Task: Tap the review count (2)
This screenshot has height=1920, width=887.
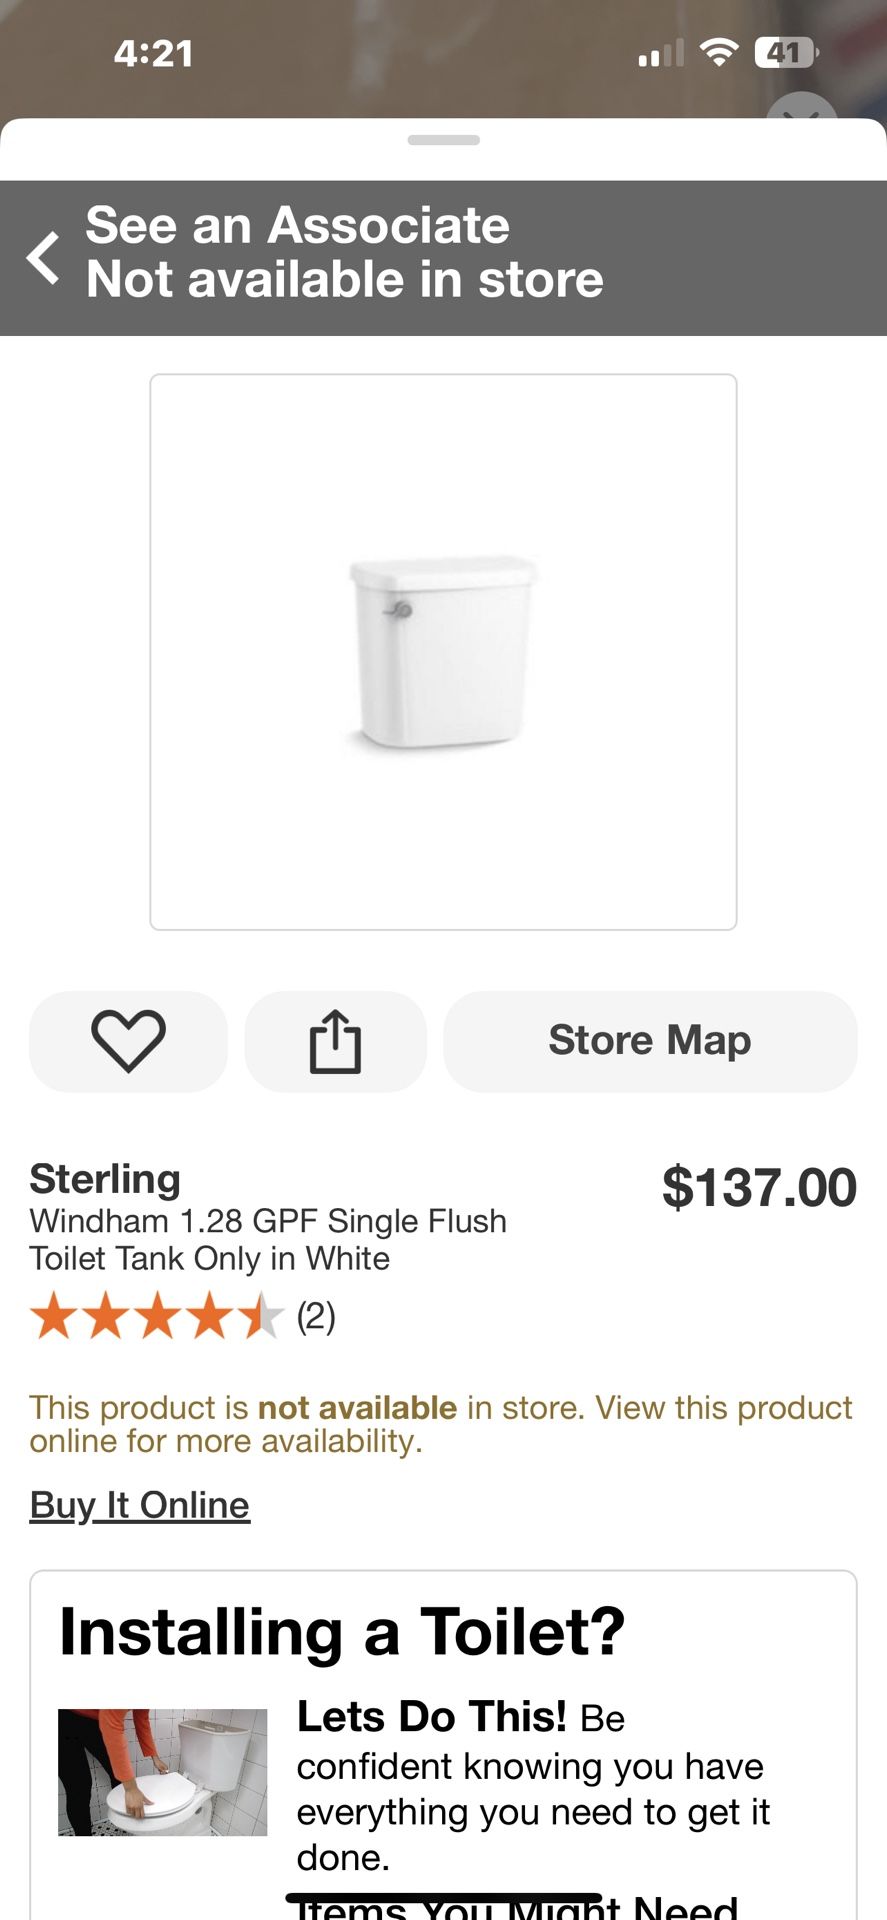Action: (x=316, y=1316)
